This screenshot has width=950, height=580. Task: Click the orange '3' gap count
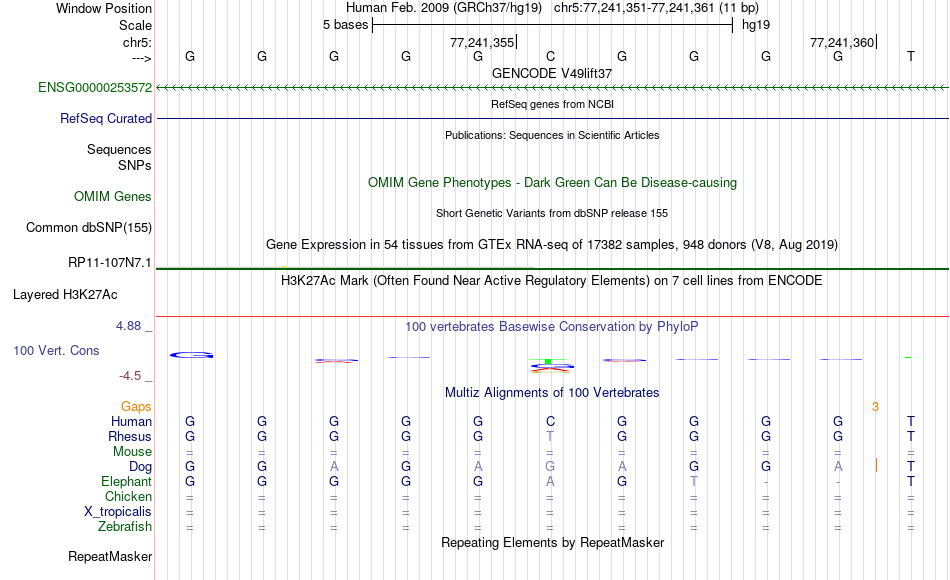(875, 407)
